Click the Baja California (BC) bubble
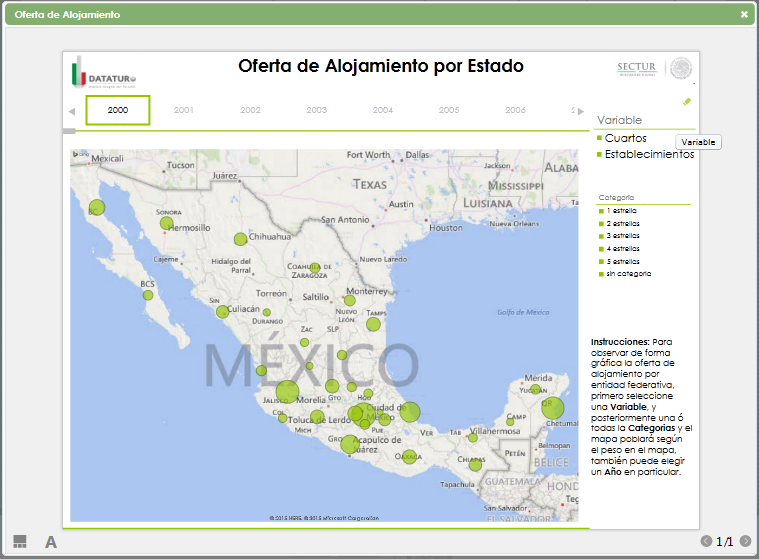This screenshot has width=759, height=559. [x=97, y=208]
